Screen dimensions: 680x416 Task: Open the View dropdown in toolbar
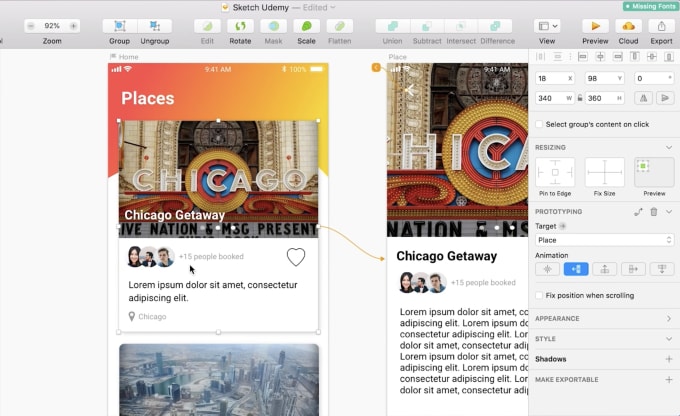(547, 26)
